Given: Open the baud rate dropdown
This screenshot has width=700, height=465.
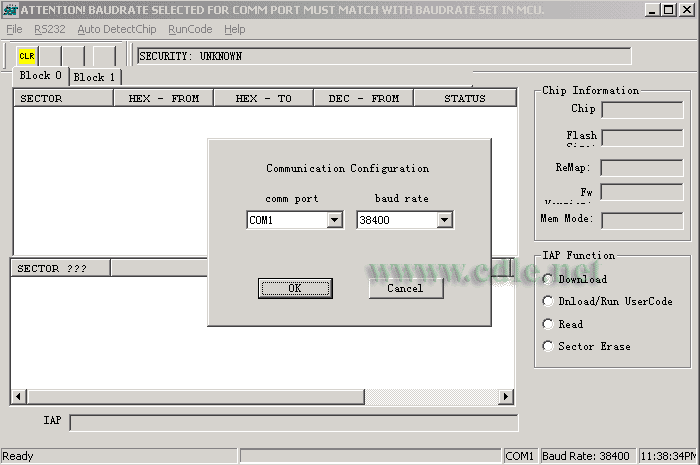Looking at the screenshot, I should click(445, 220).
